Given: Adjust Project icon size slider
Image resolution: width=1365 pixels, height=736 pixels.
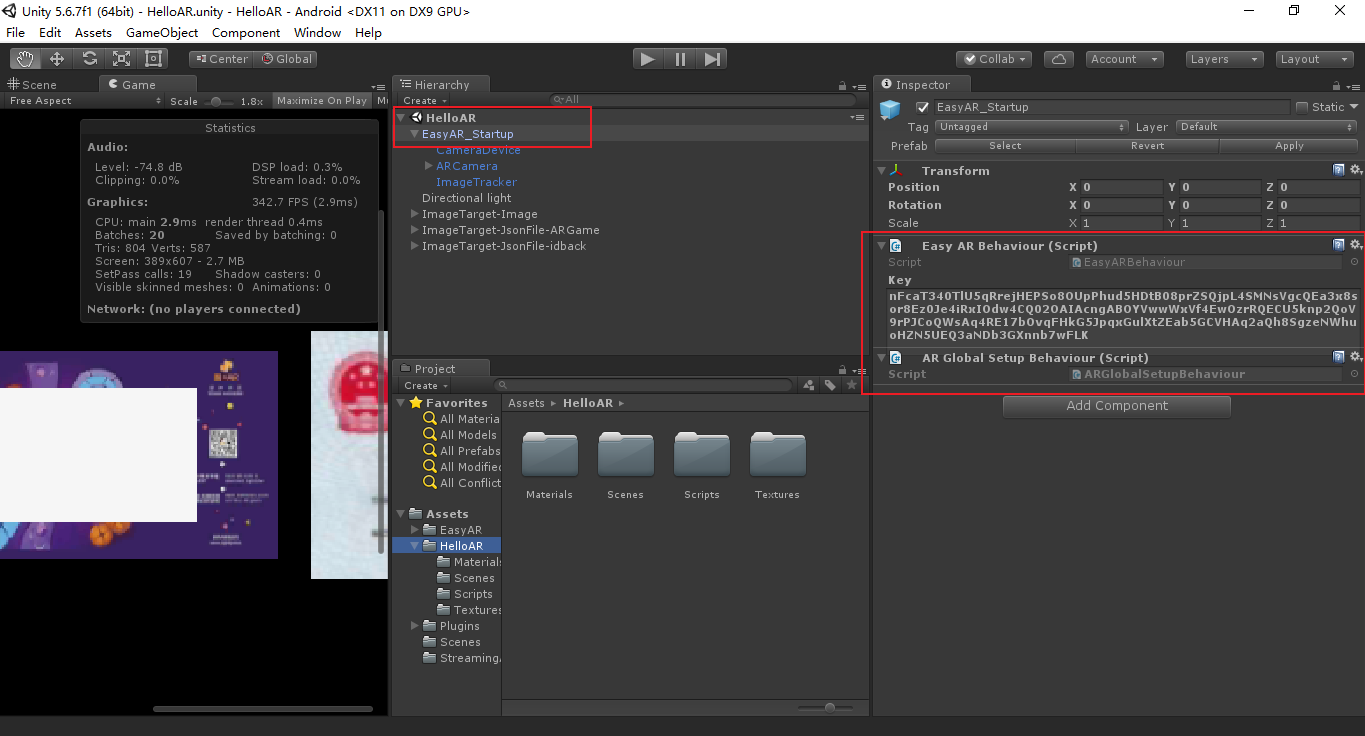Looking at the screenshot, I should pyautogui.click(x=826, y=708).
